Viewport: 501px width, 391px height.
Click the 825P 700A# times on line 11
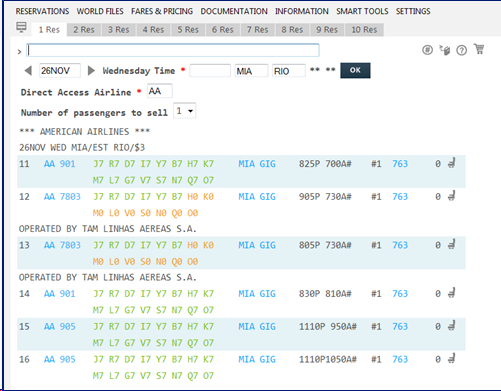[x=325, y=164]
